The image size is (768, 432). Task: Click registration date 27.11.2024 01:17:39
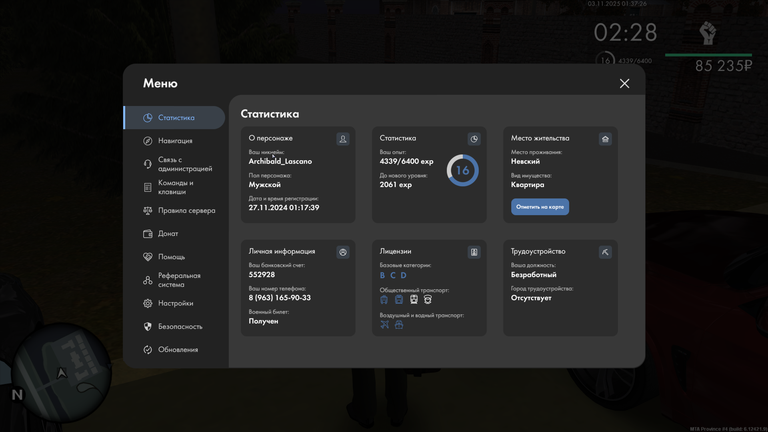tap(284, 208)
